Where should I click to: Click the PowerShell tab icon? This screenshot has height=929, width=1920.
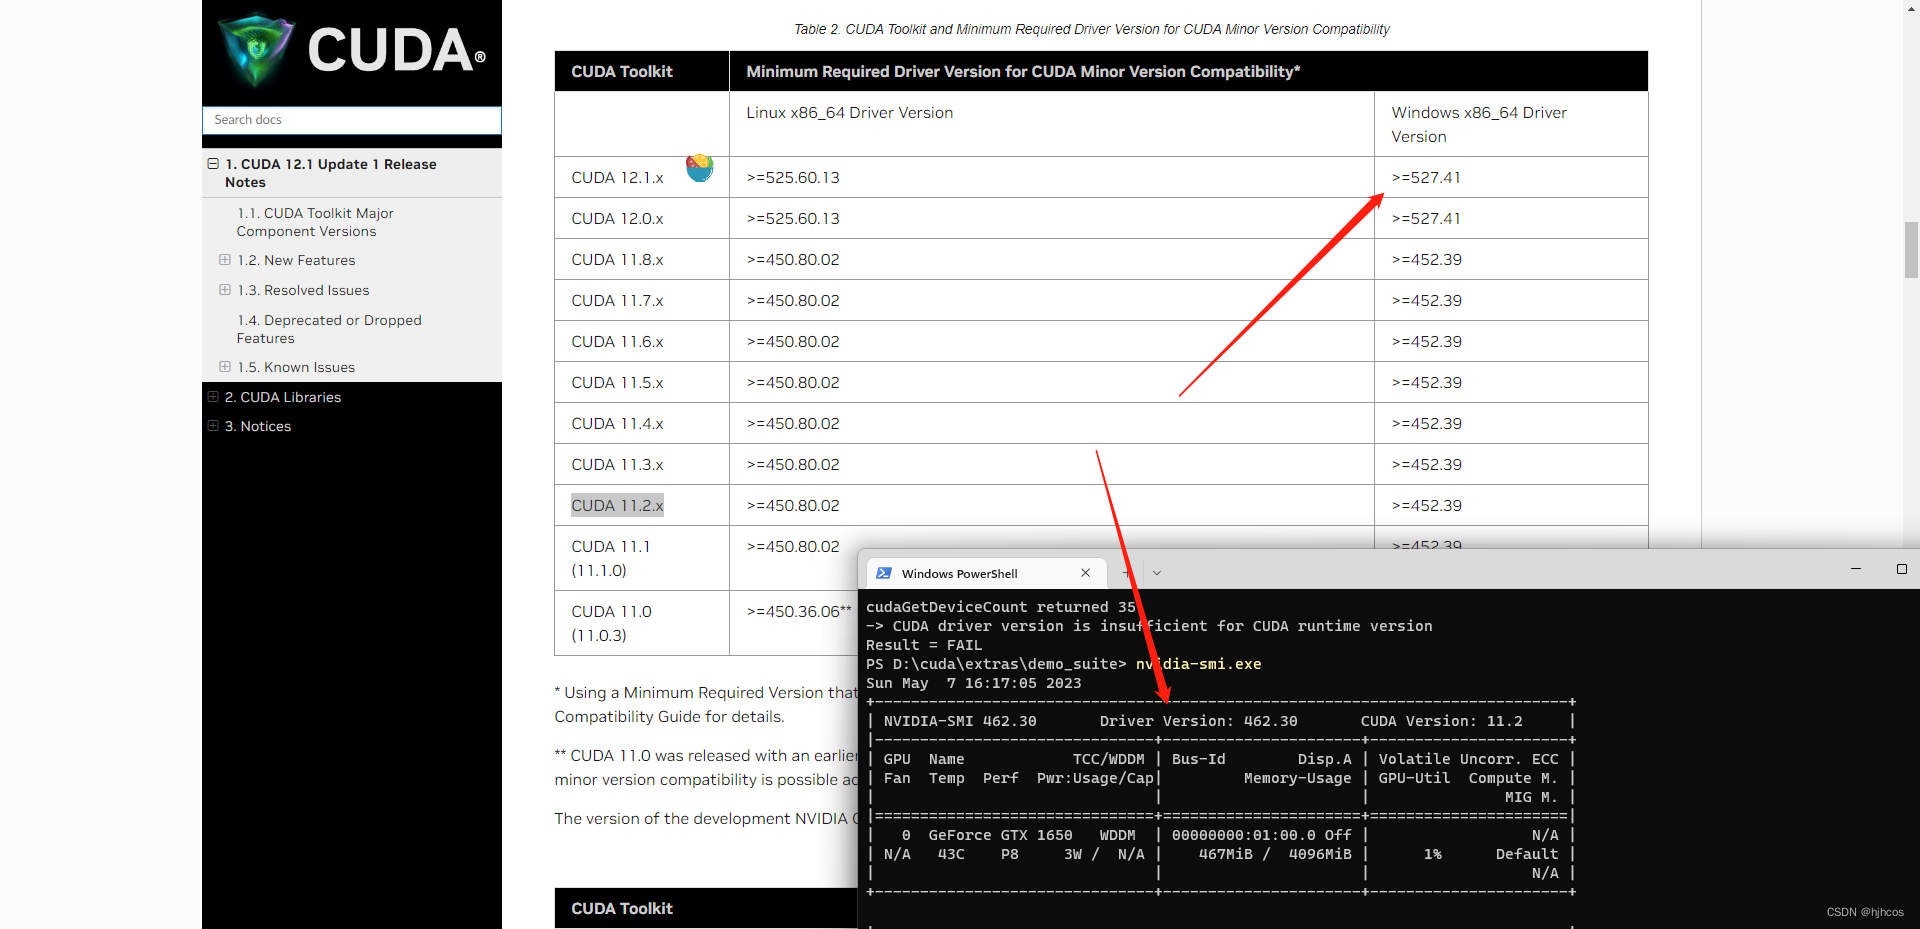(884, 573)
